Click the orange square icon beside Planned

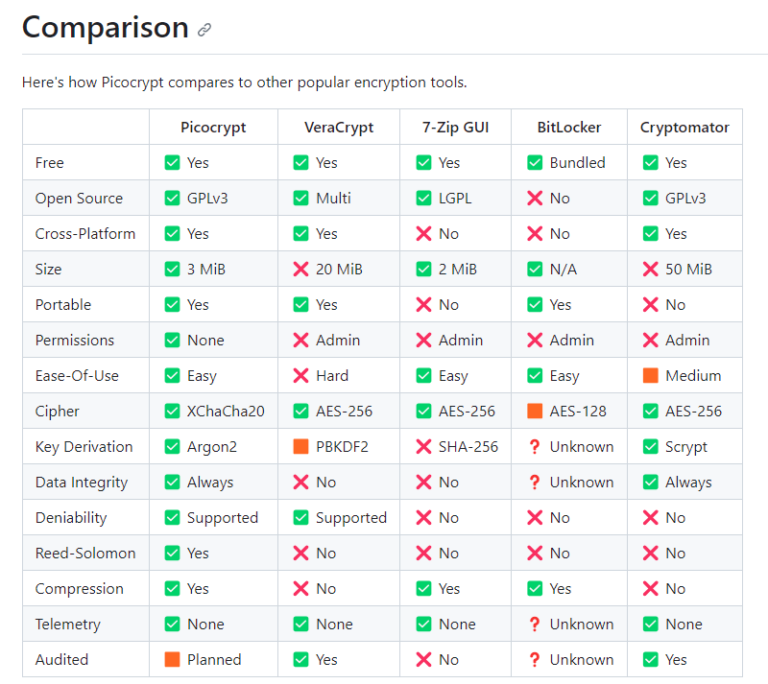tap(172, 660)
